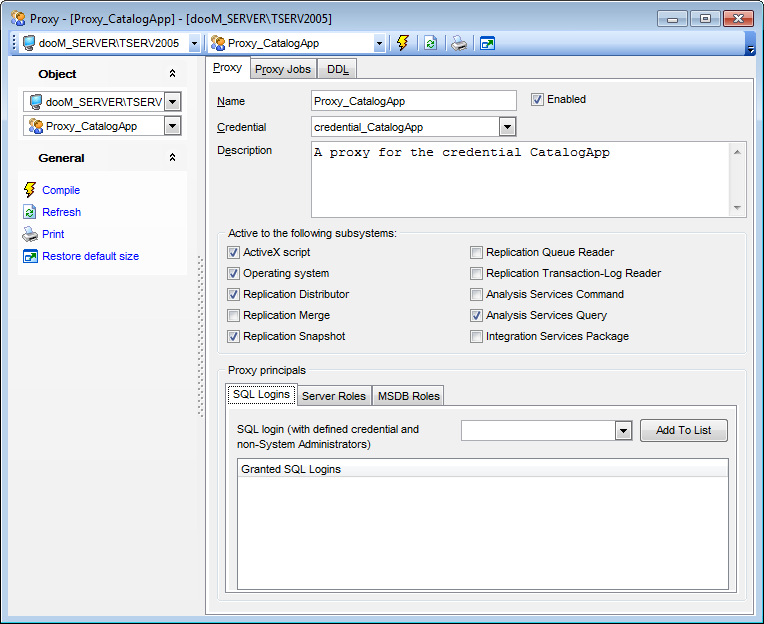Image resolution: width=764 pixels, height=624 pixels.
Task: Click the Print icon in the toolbar
Action: click(458, 43)
